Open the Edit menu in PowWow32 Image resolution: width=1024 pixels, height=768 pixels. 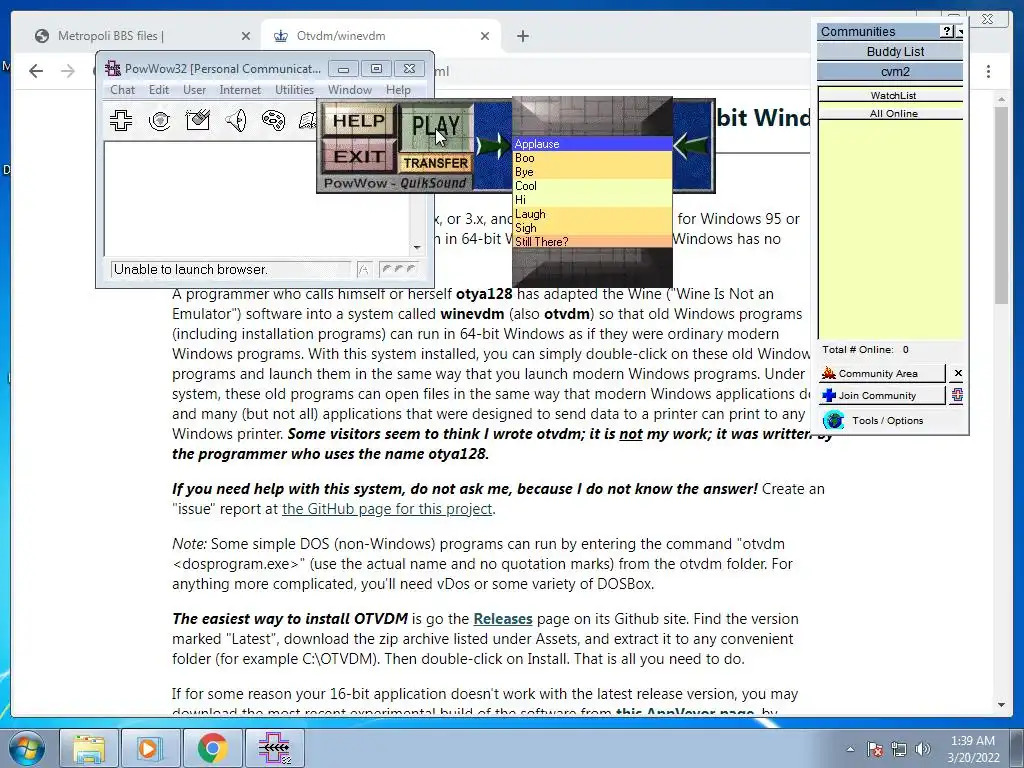pos(159,89)
